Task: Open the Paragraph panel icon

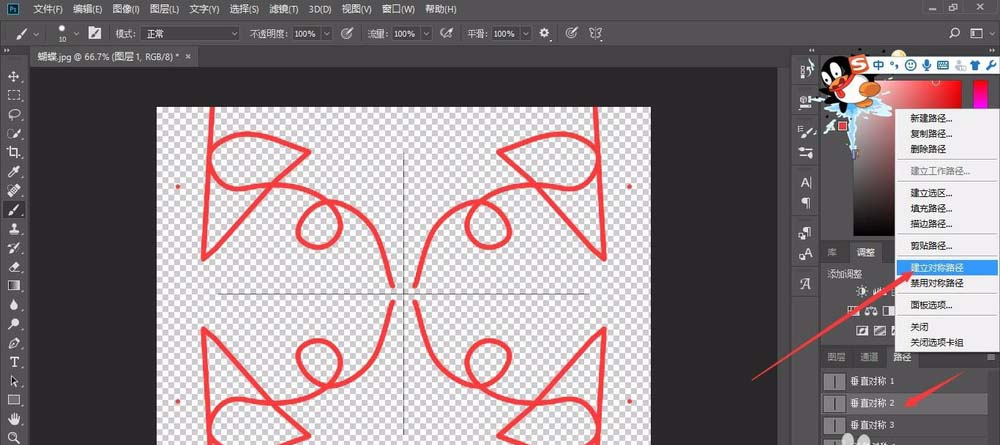Action: (x=805, y=203)
